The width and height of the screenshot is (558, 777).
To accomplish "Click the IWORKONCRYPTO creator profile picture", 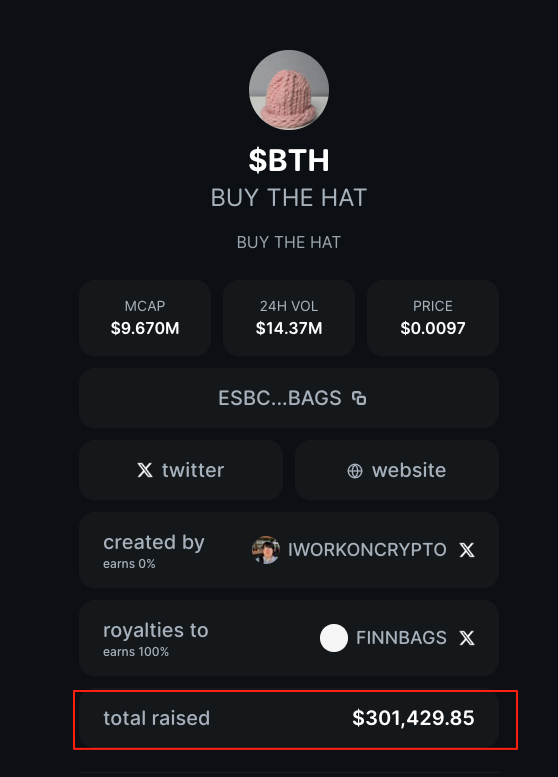I will pos(266,550).
